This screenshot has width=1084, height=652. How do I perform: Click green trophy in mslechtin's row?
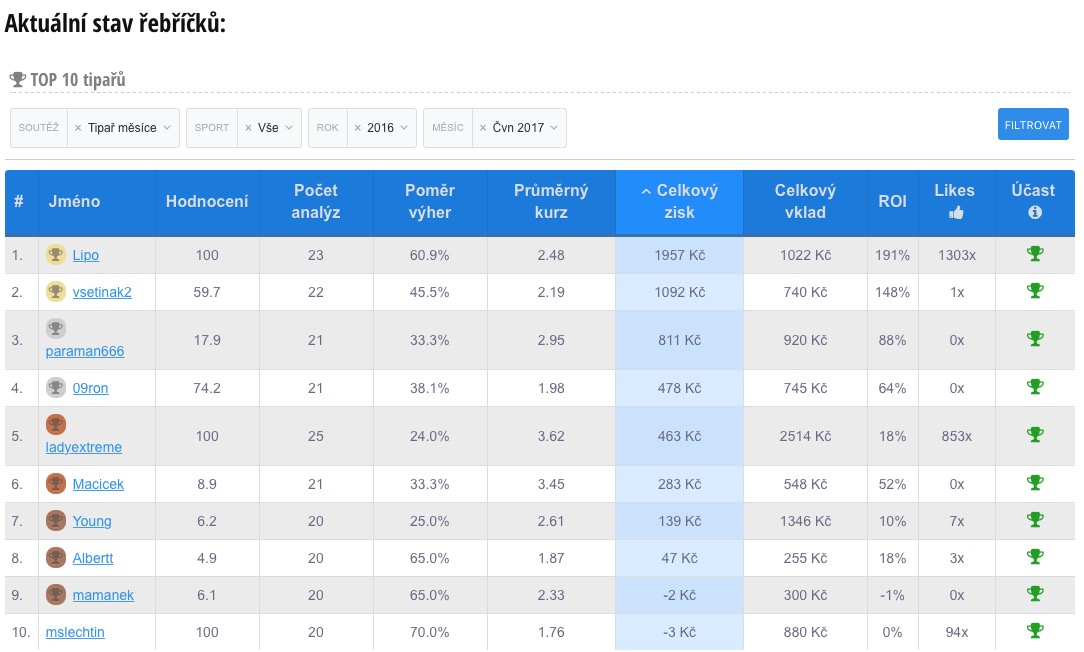(1035, 631)
